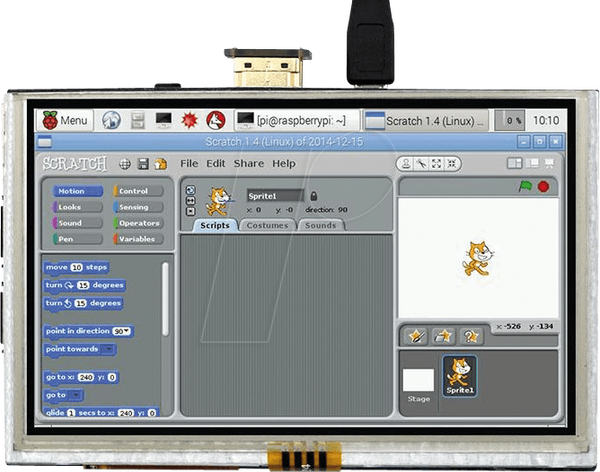Launch the web browser globe icon
600x472 pixels.
click(x=111, y=120)
